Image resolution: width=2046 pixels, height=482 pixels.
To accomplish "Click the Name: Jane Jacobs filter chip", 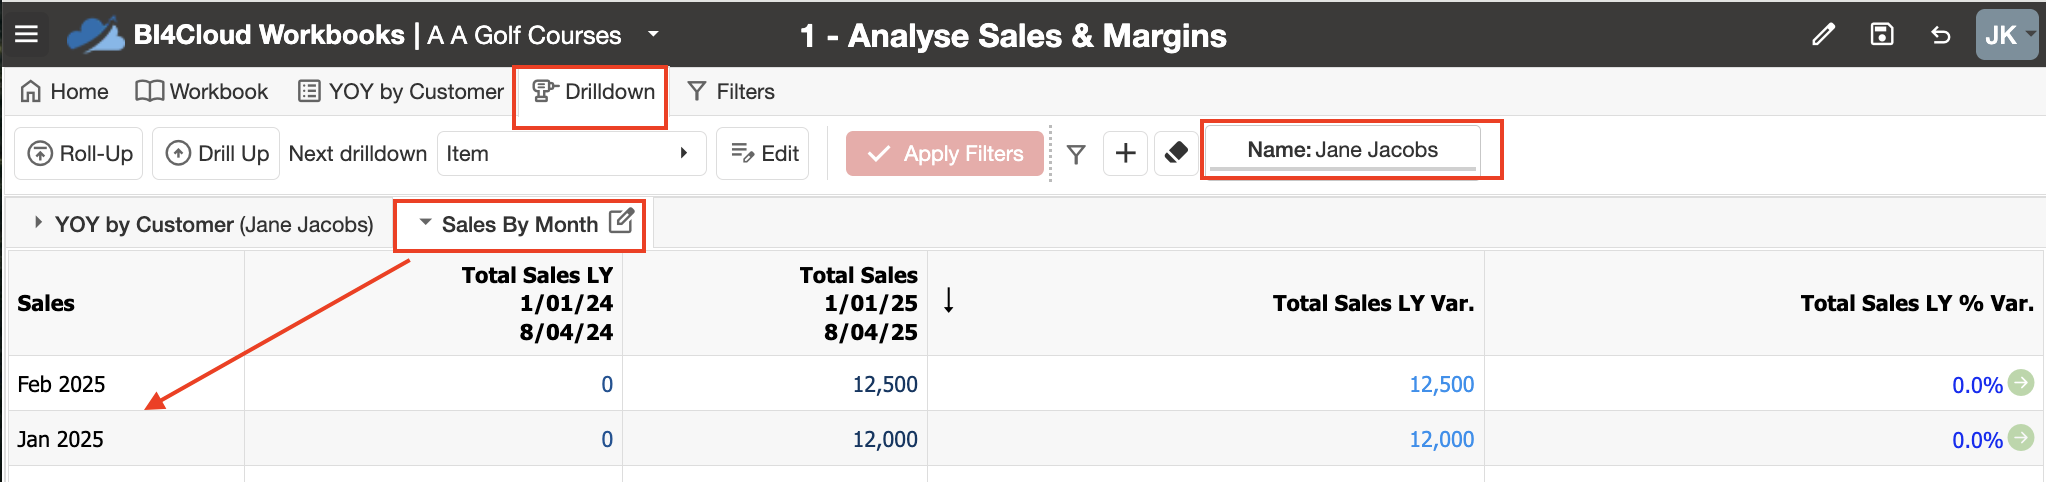I will [1342, 150].
